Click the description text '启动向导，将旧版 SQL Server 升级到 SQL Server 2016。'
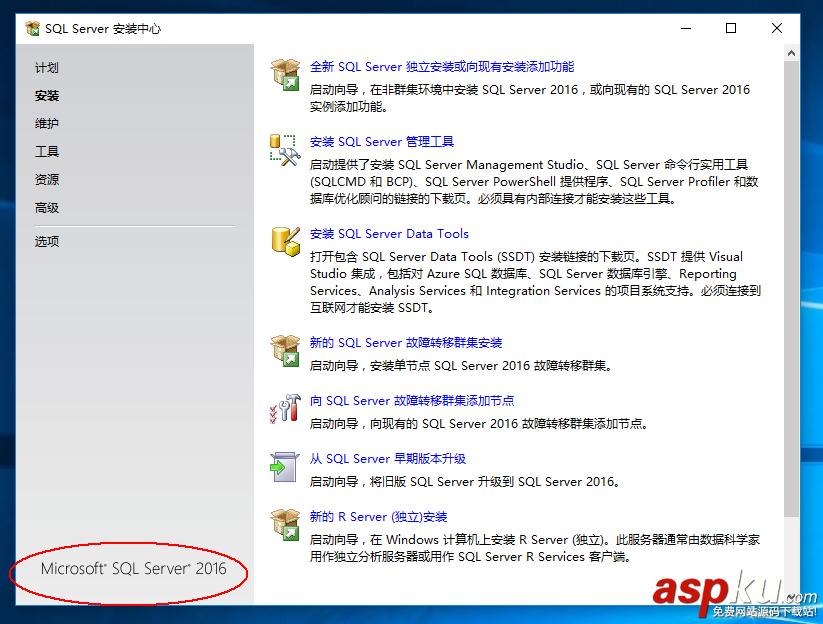The image size is (823, 624). click(465, 482)
